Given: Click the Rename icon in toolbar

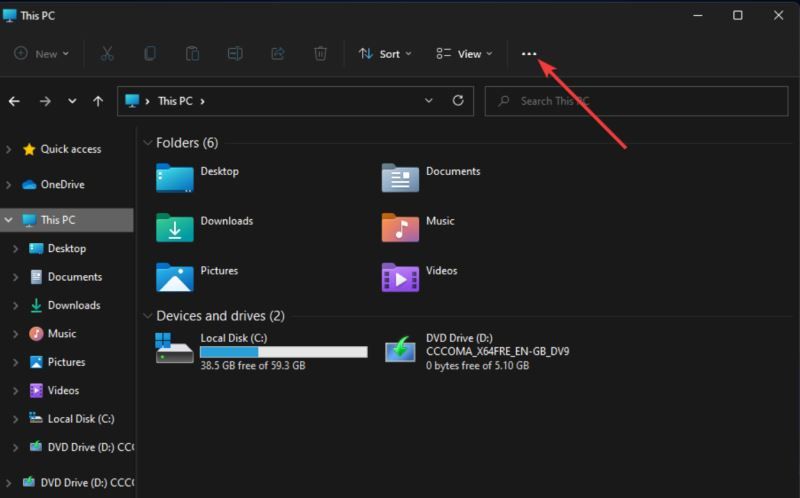Looking at the screenshot, I should click(235, 54).
